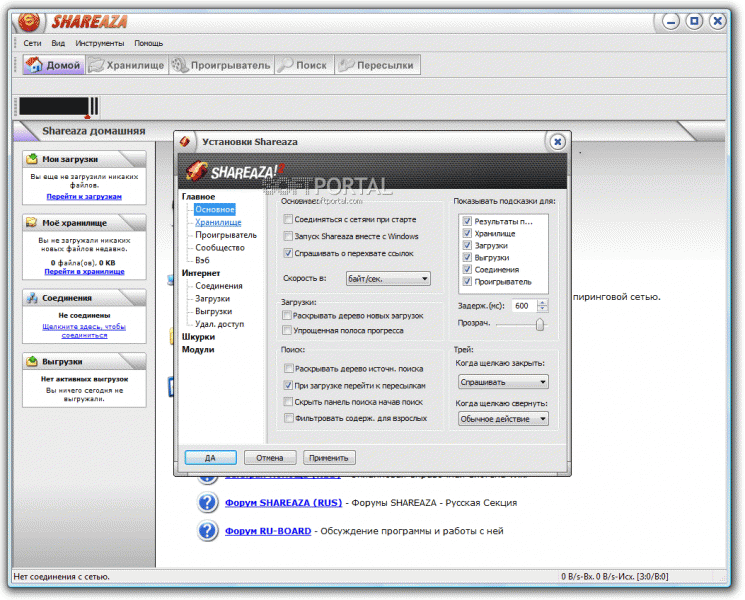
Task: Open the Спрашивать close-action dropdown
Action: tap(503, 382)
